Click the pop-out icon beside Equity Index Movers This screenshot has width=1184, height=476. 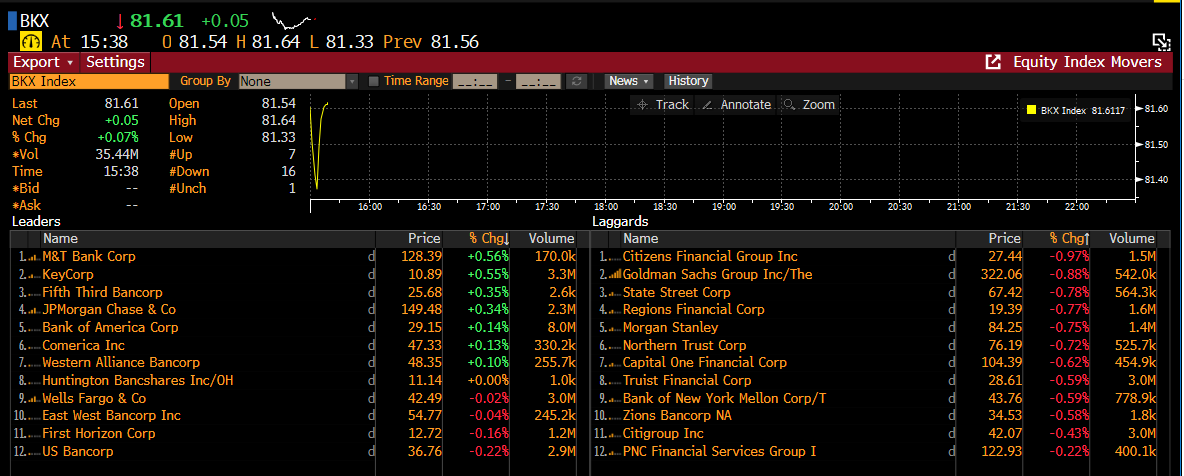(x=993, y=62)
